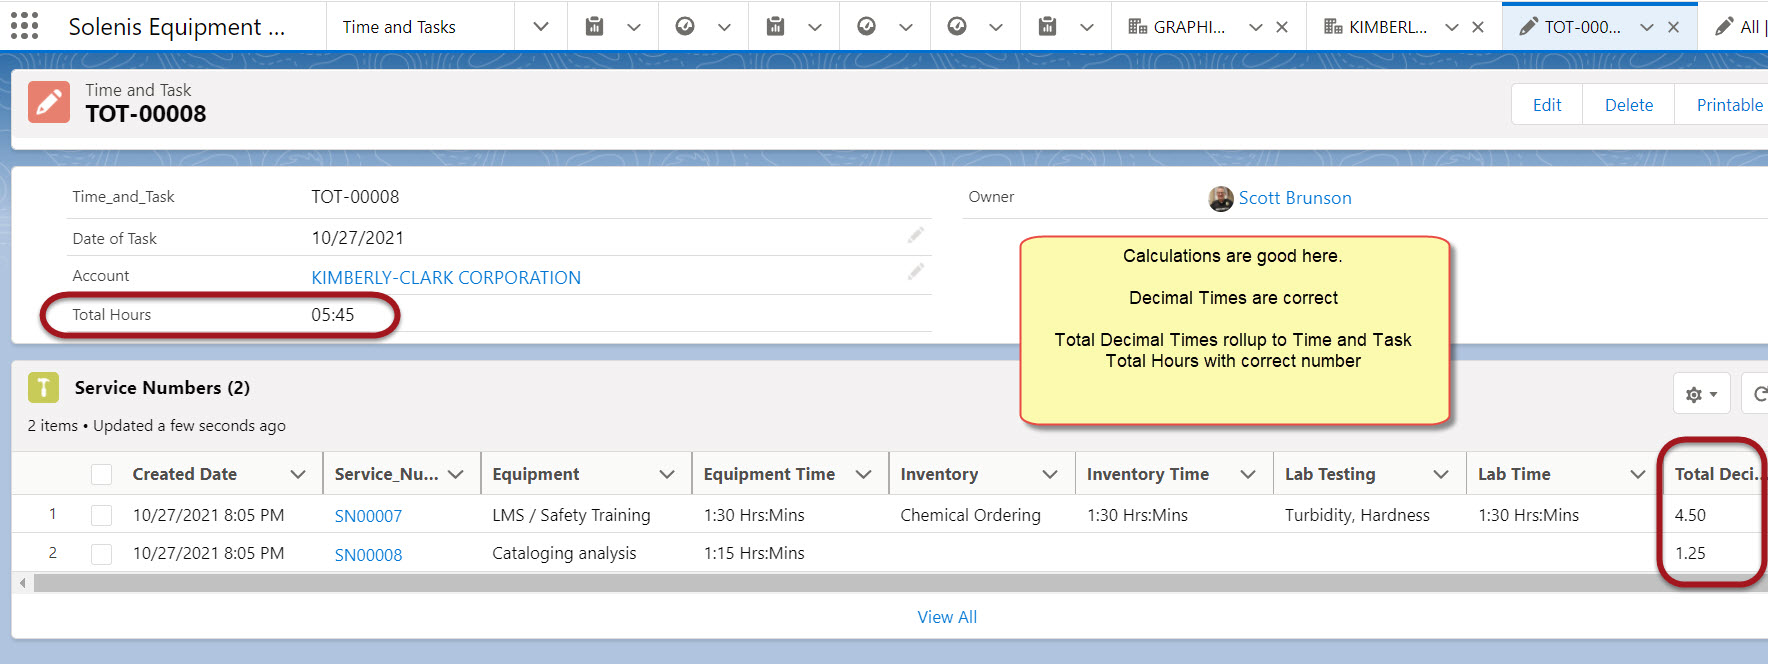Click the Time and Task record icon
The image size is (1768, 664).
point(49,103)
